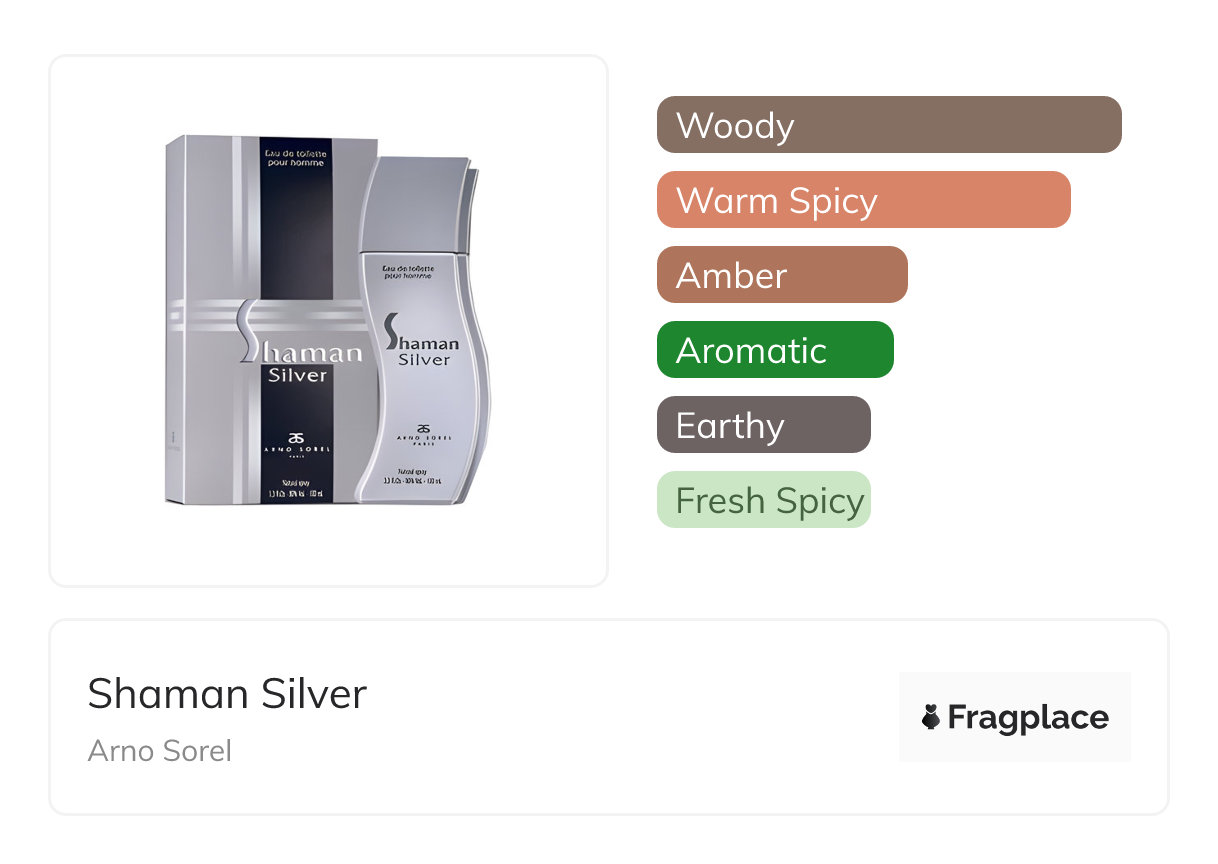Viewport: 1218px width, 864px height.
Task: Click the Eau de toilette text on the bottle
Action: 407,272
